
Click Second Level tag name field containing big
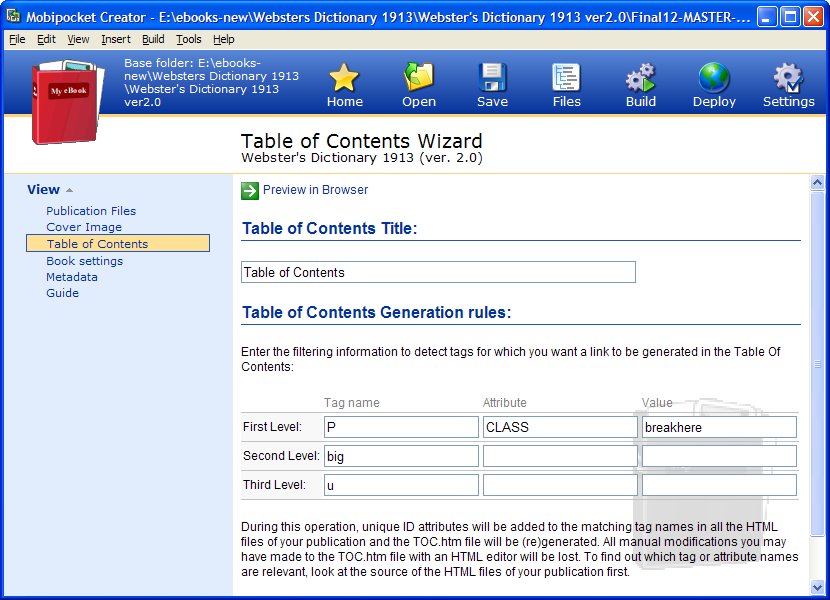pyautogui.click(x=401, y=456)
